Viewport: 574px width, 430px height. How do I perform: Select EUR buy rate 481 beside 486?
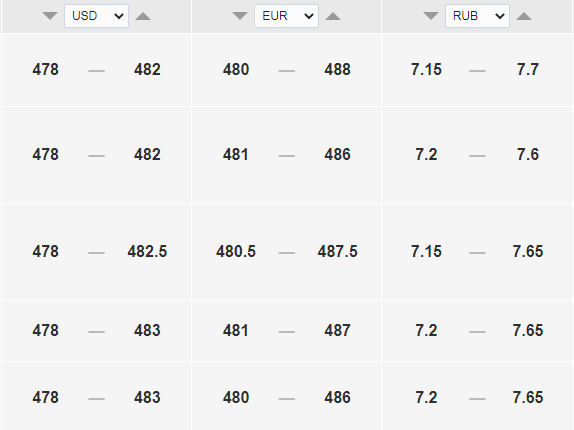(x=236, y=154)
